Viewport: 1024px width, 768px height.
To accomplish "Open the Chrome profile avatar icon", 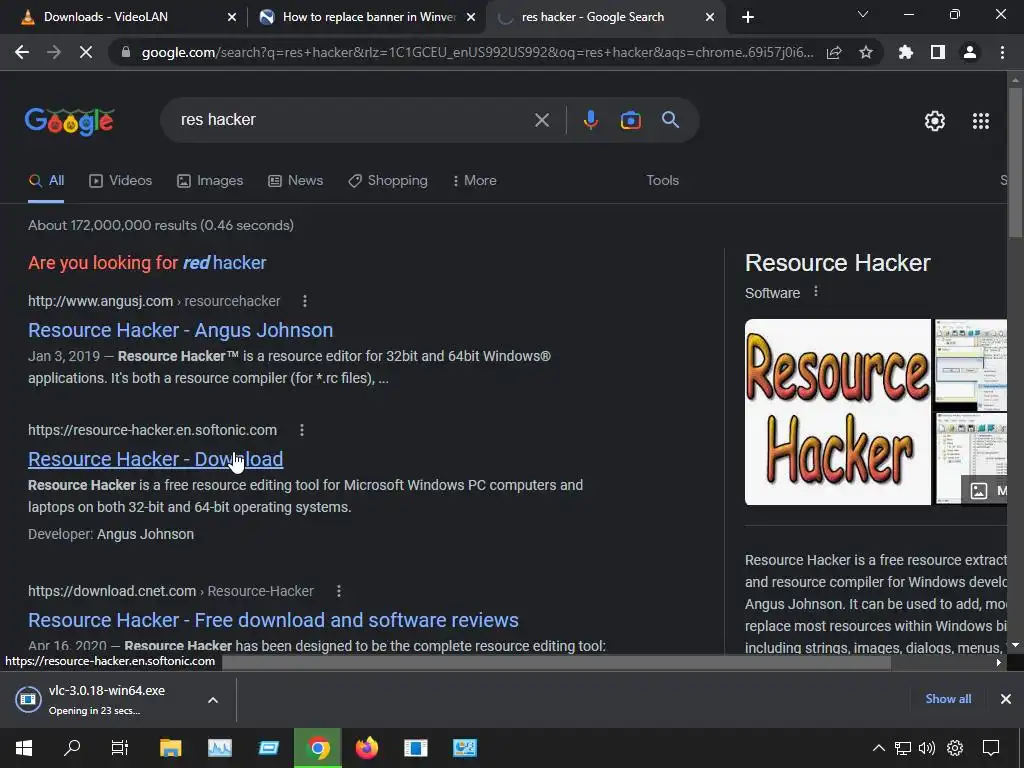I will click(x=970, y=52).
